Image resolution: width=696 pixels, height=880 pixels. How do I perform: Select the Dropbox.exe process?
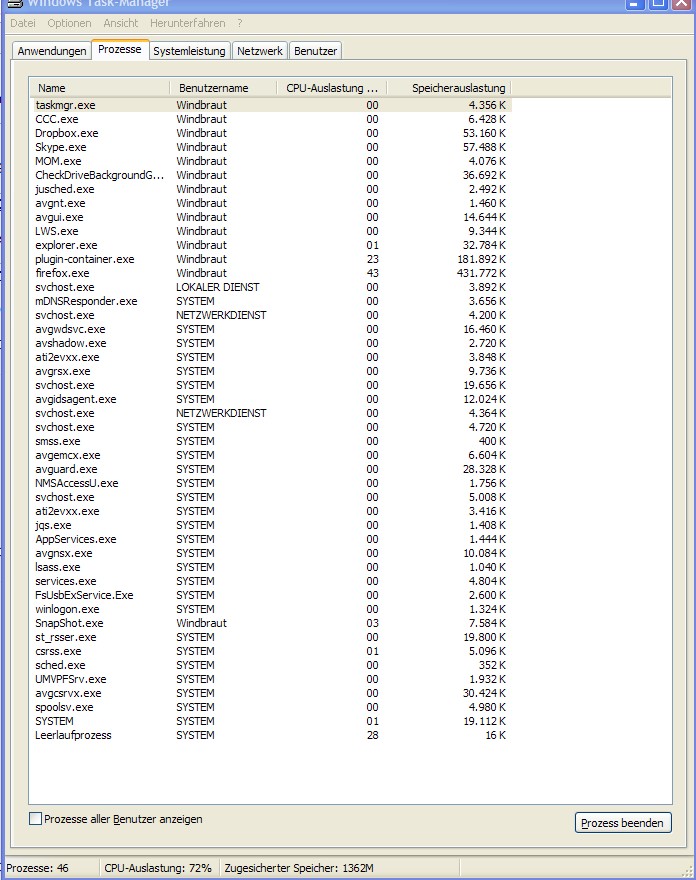click(271, 133)
